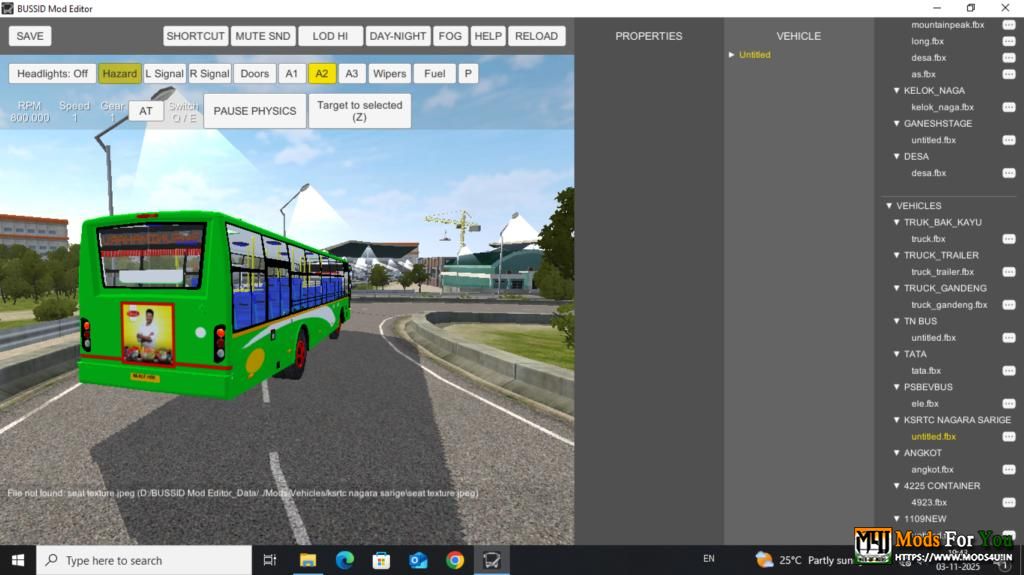
Task: Collapse the 4225 CONTAINER folder
Action: (x=897, y=486)
